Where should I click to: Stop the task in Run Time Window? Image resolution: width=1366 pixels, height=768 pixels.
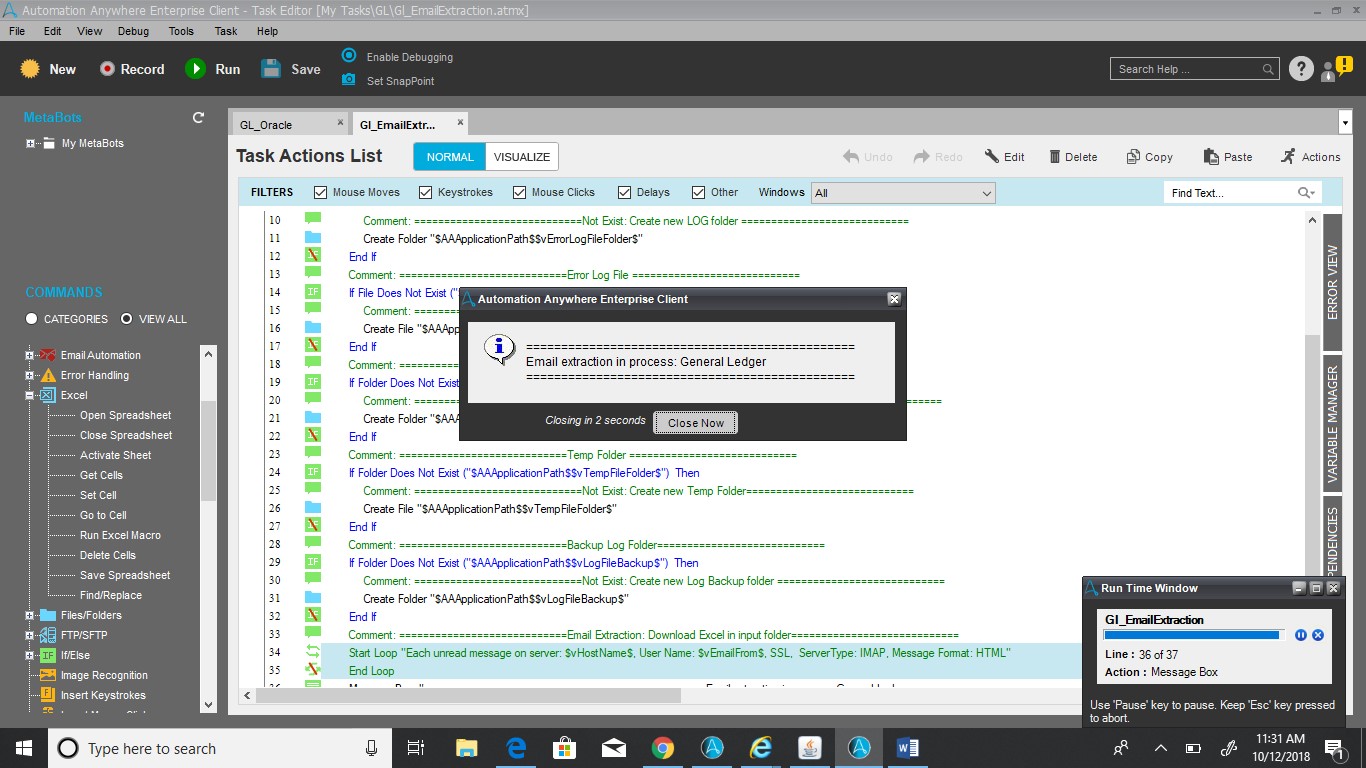[1318, 635]
